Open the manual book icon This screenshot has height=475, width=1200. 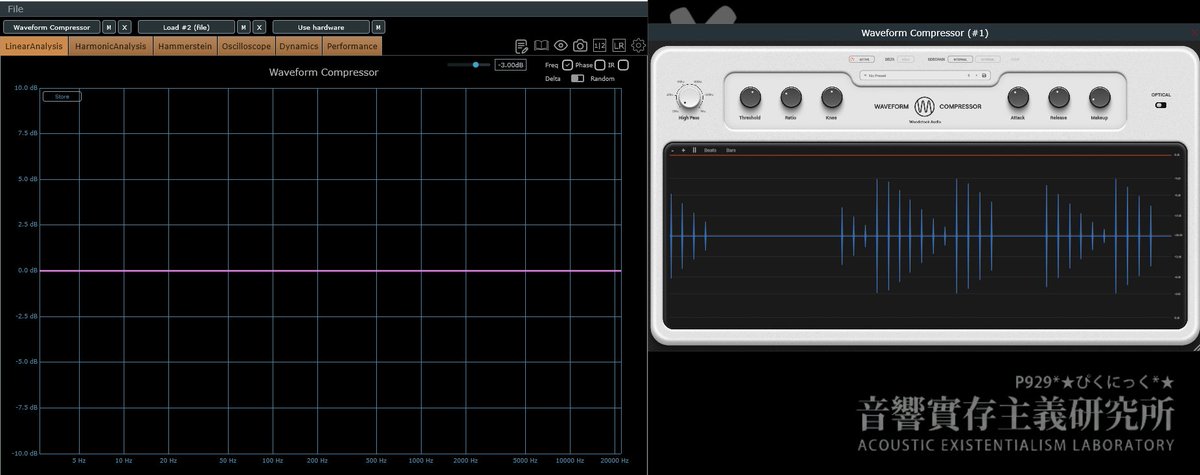(x=541, y=46)
